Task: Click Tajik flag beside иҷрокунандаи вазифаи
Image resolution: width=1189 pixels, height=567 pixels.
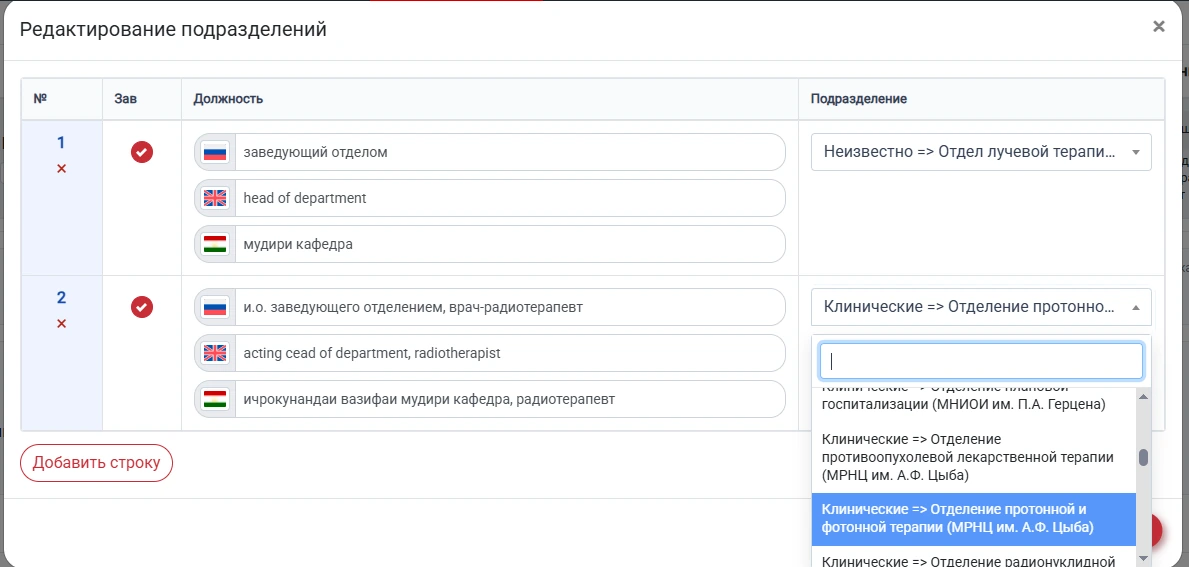Action: pyautogui.click(x=215, y=399)
